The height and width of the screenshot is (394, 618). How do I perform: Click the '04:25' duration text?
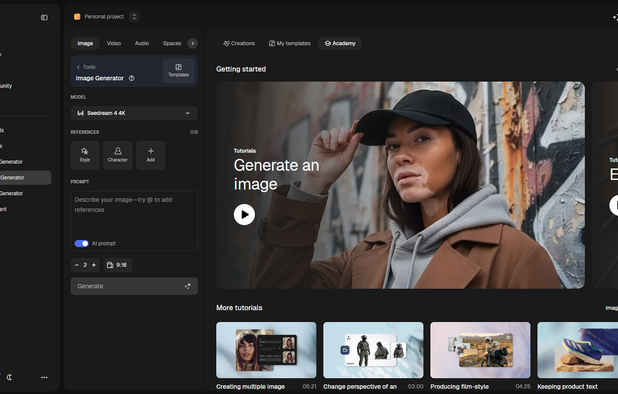click(x=523, y=387)
